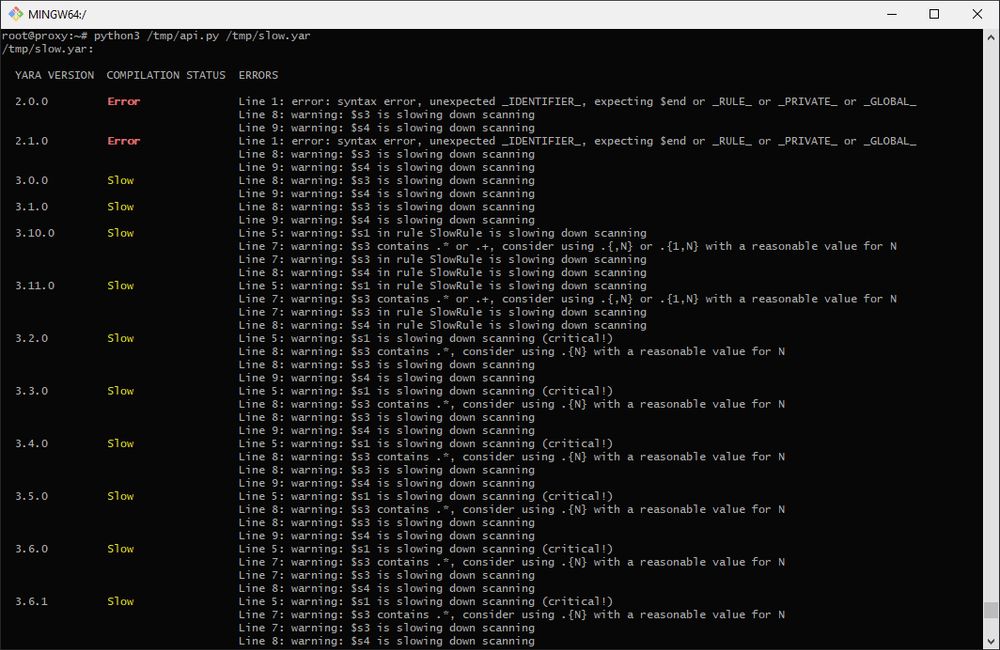1000x650 pixels.
Task: Click version number '2.1.0'
Action: coord(31,141)
